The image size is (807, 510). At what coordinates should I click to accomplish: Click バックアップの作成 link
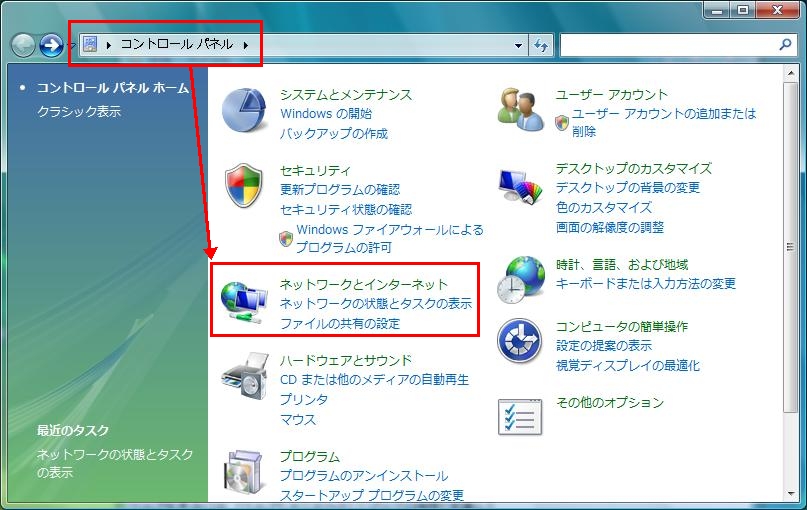tap(334, 134)
